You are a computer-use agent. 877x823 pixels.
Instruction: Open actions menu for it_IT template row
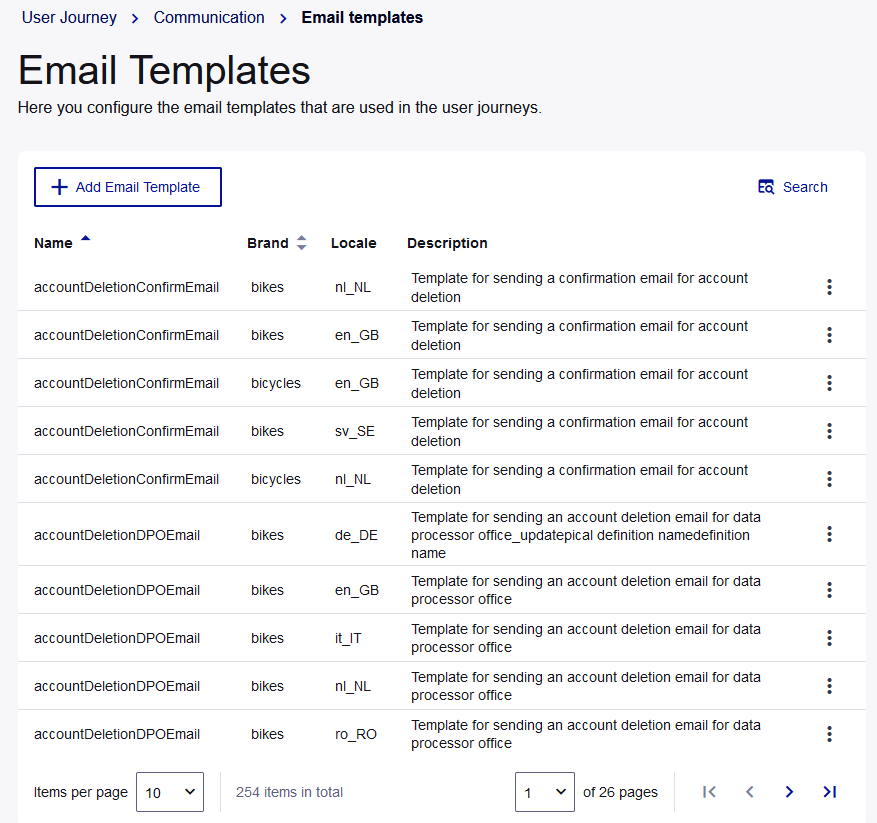[829, 638]
